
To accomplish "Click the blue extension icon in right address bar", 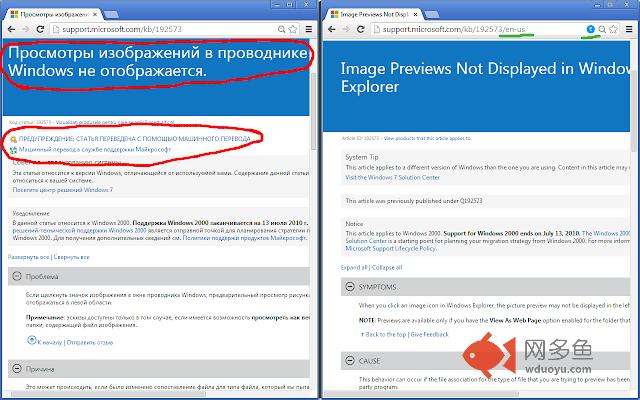I will [x=590, y=29].
